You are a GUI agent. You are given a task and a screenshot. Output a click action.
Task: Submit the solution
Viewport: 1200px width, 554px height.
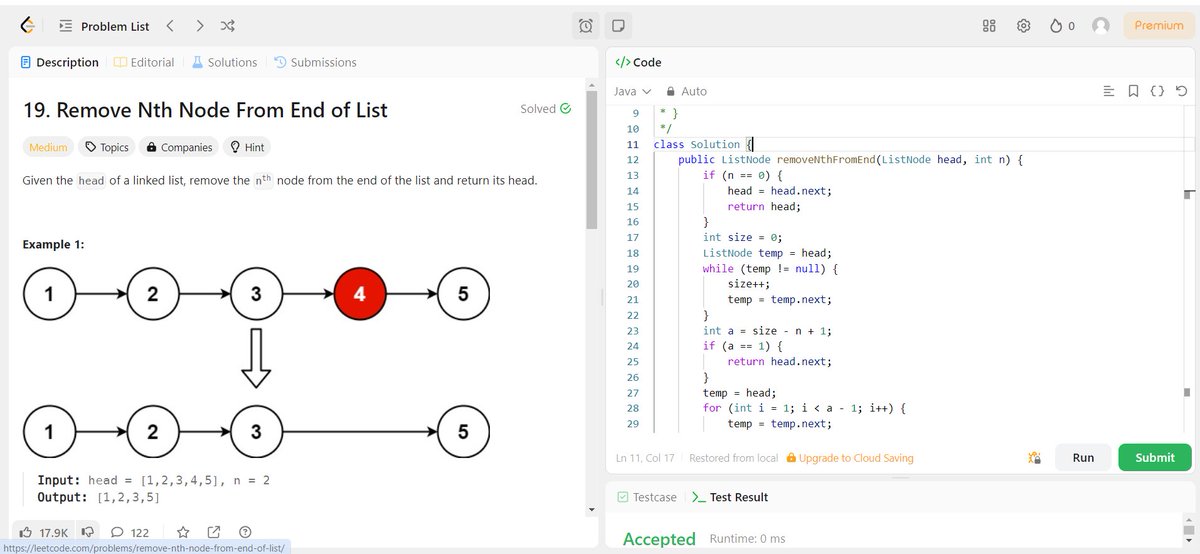1155,457
